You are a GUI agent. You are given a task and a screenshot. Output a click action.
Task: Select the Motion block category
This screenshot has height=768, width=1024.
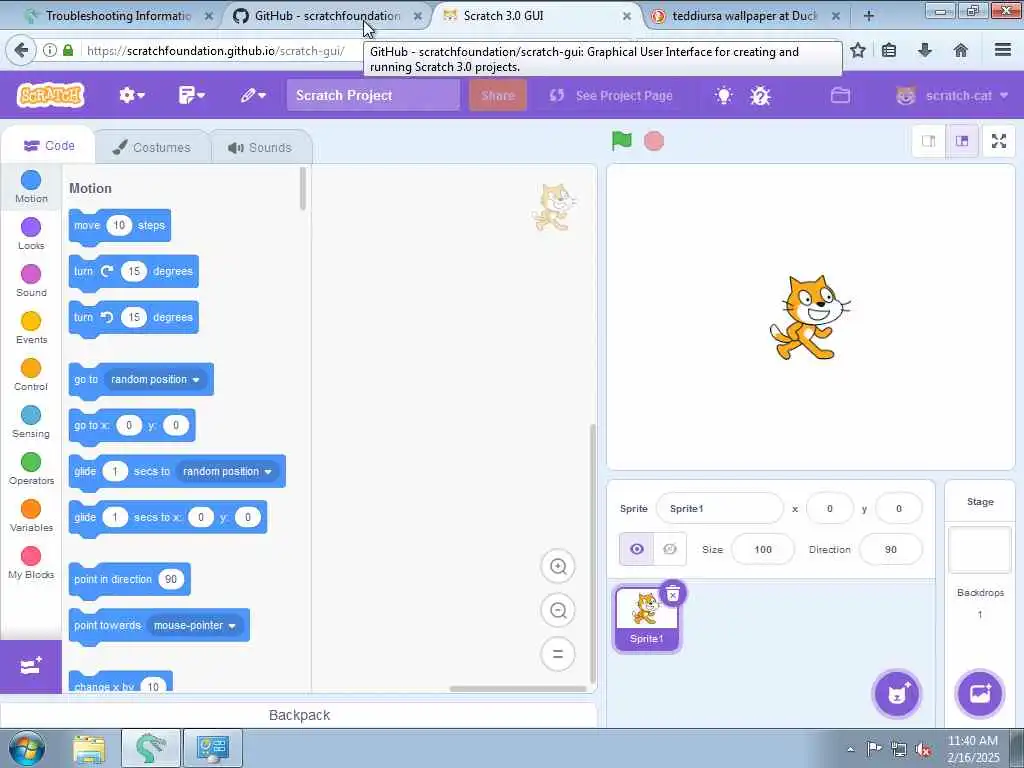[31, 187]
